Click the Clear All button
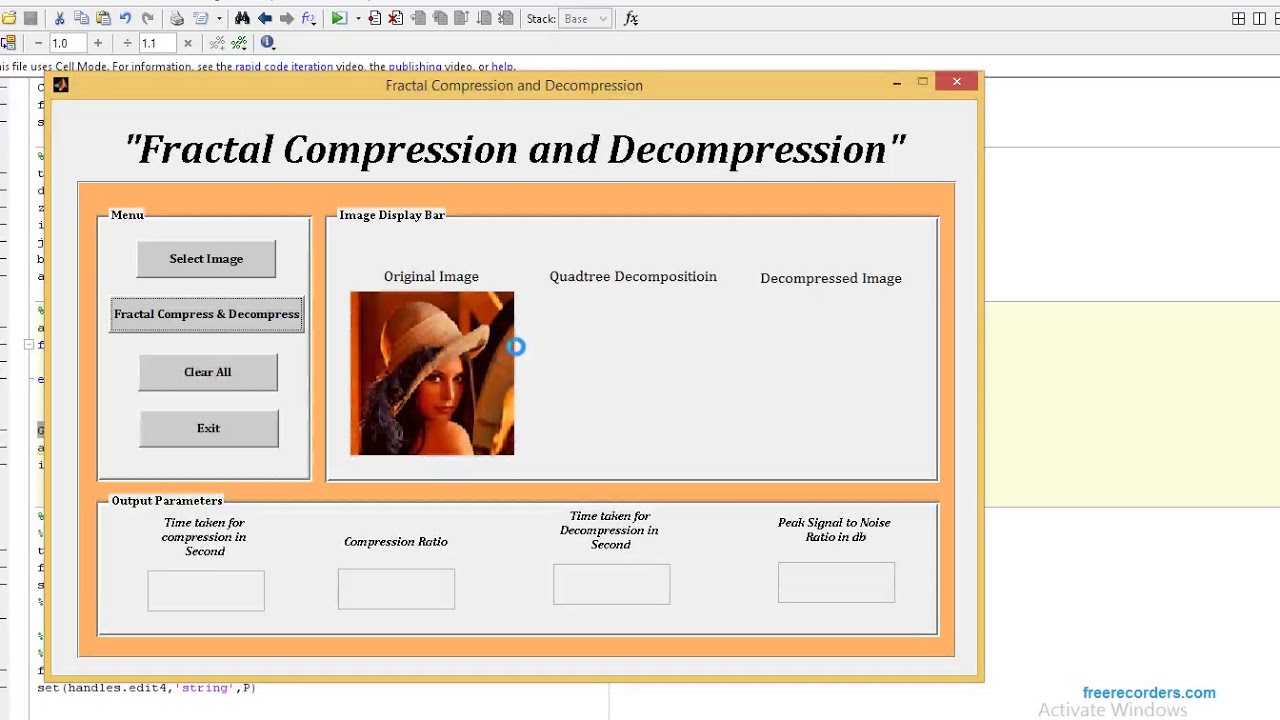The width and height of the screenshot is (1280, 720). pos(208,372)
